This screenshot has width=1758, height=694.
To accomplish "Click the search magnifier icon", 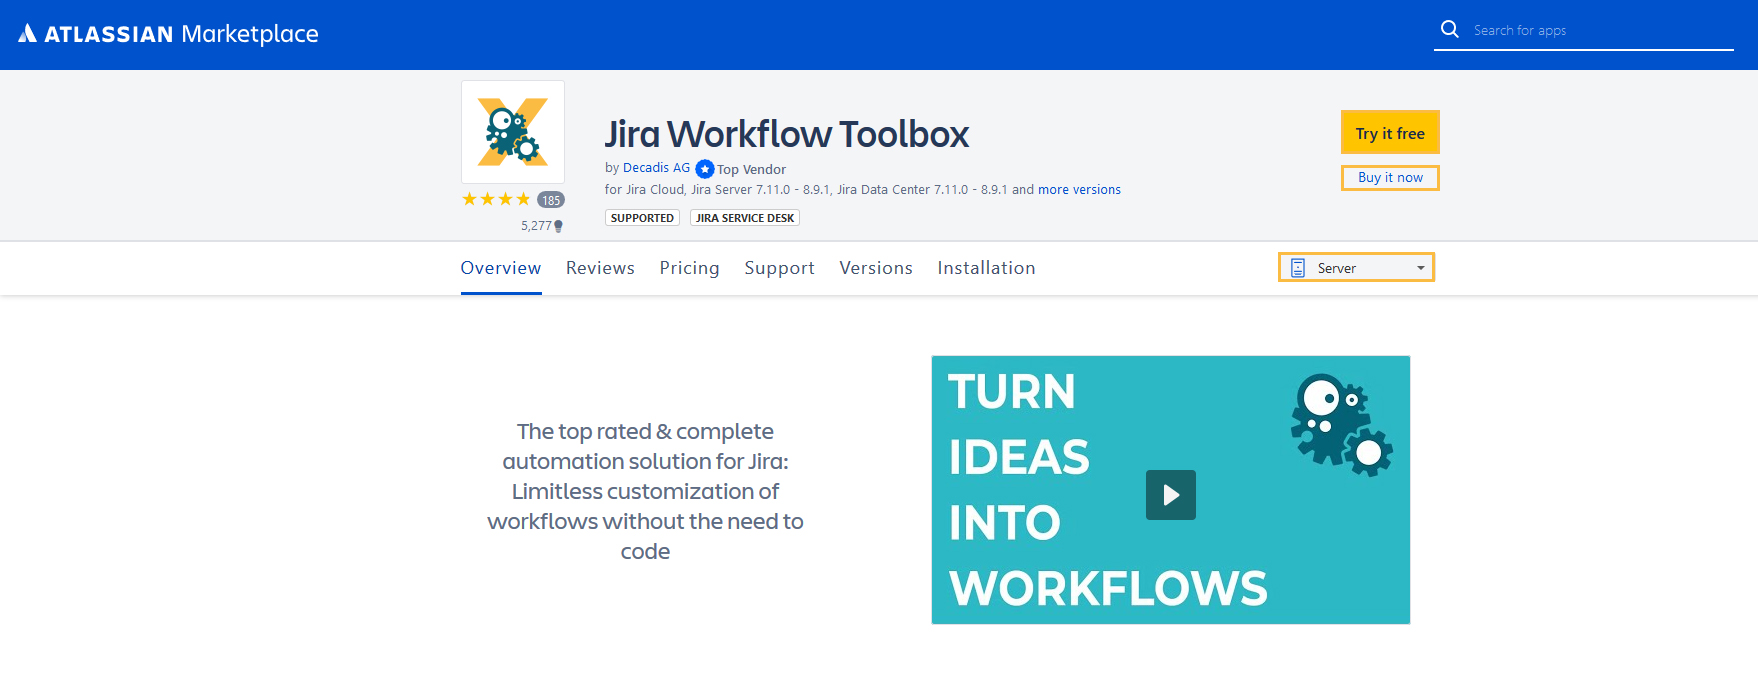I will tap(1449, 29).
